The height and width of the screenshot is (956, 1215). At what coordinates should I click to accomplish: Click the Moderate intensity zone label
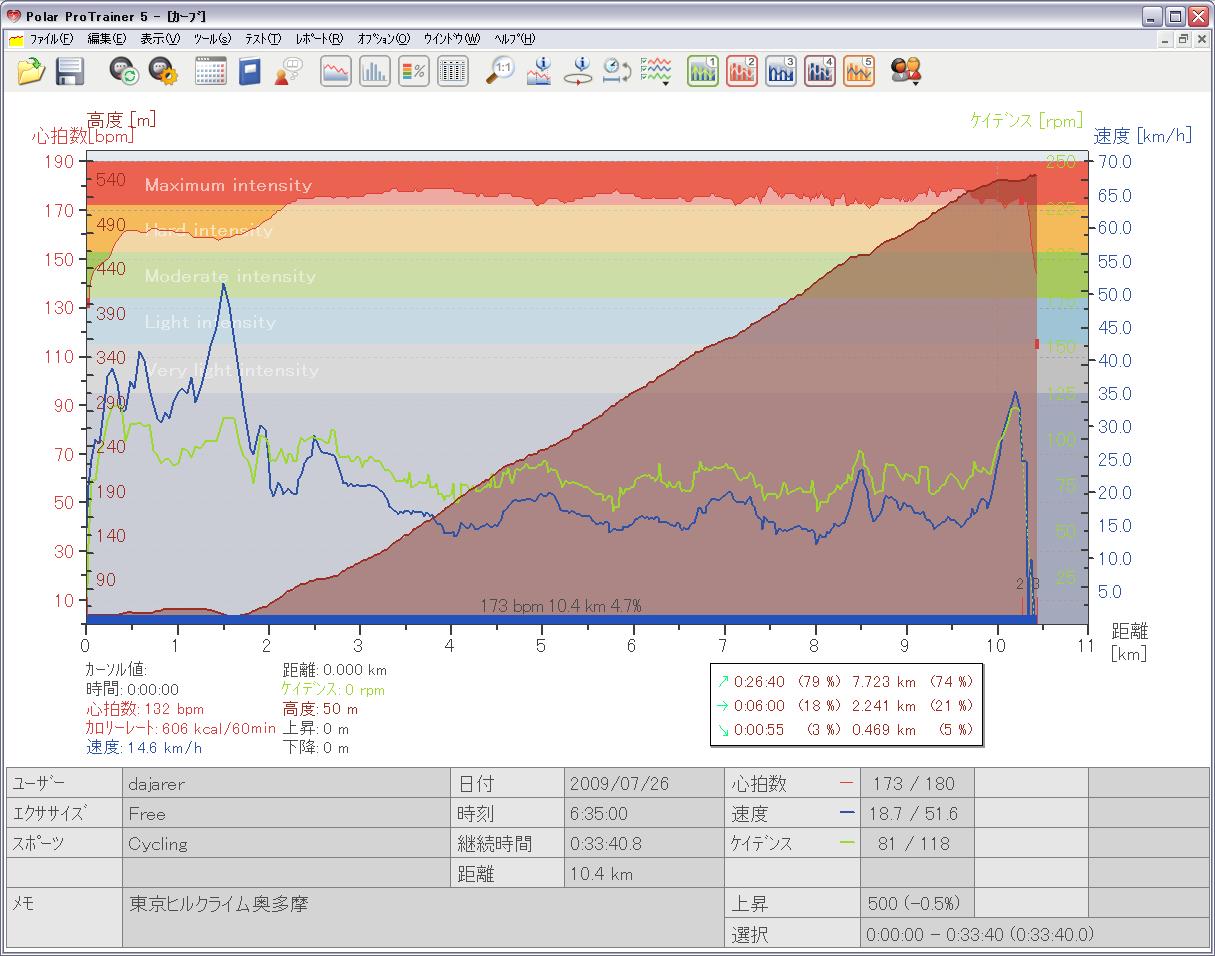pyautogui.click(x=230, y=276)
